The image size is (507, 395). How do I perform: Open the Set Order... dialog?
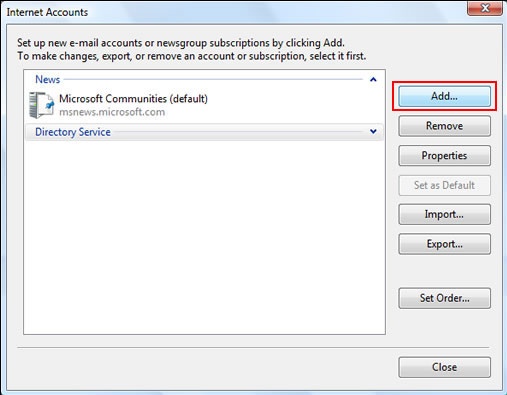point(444,298)
